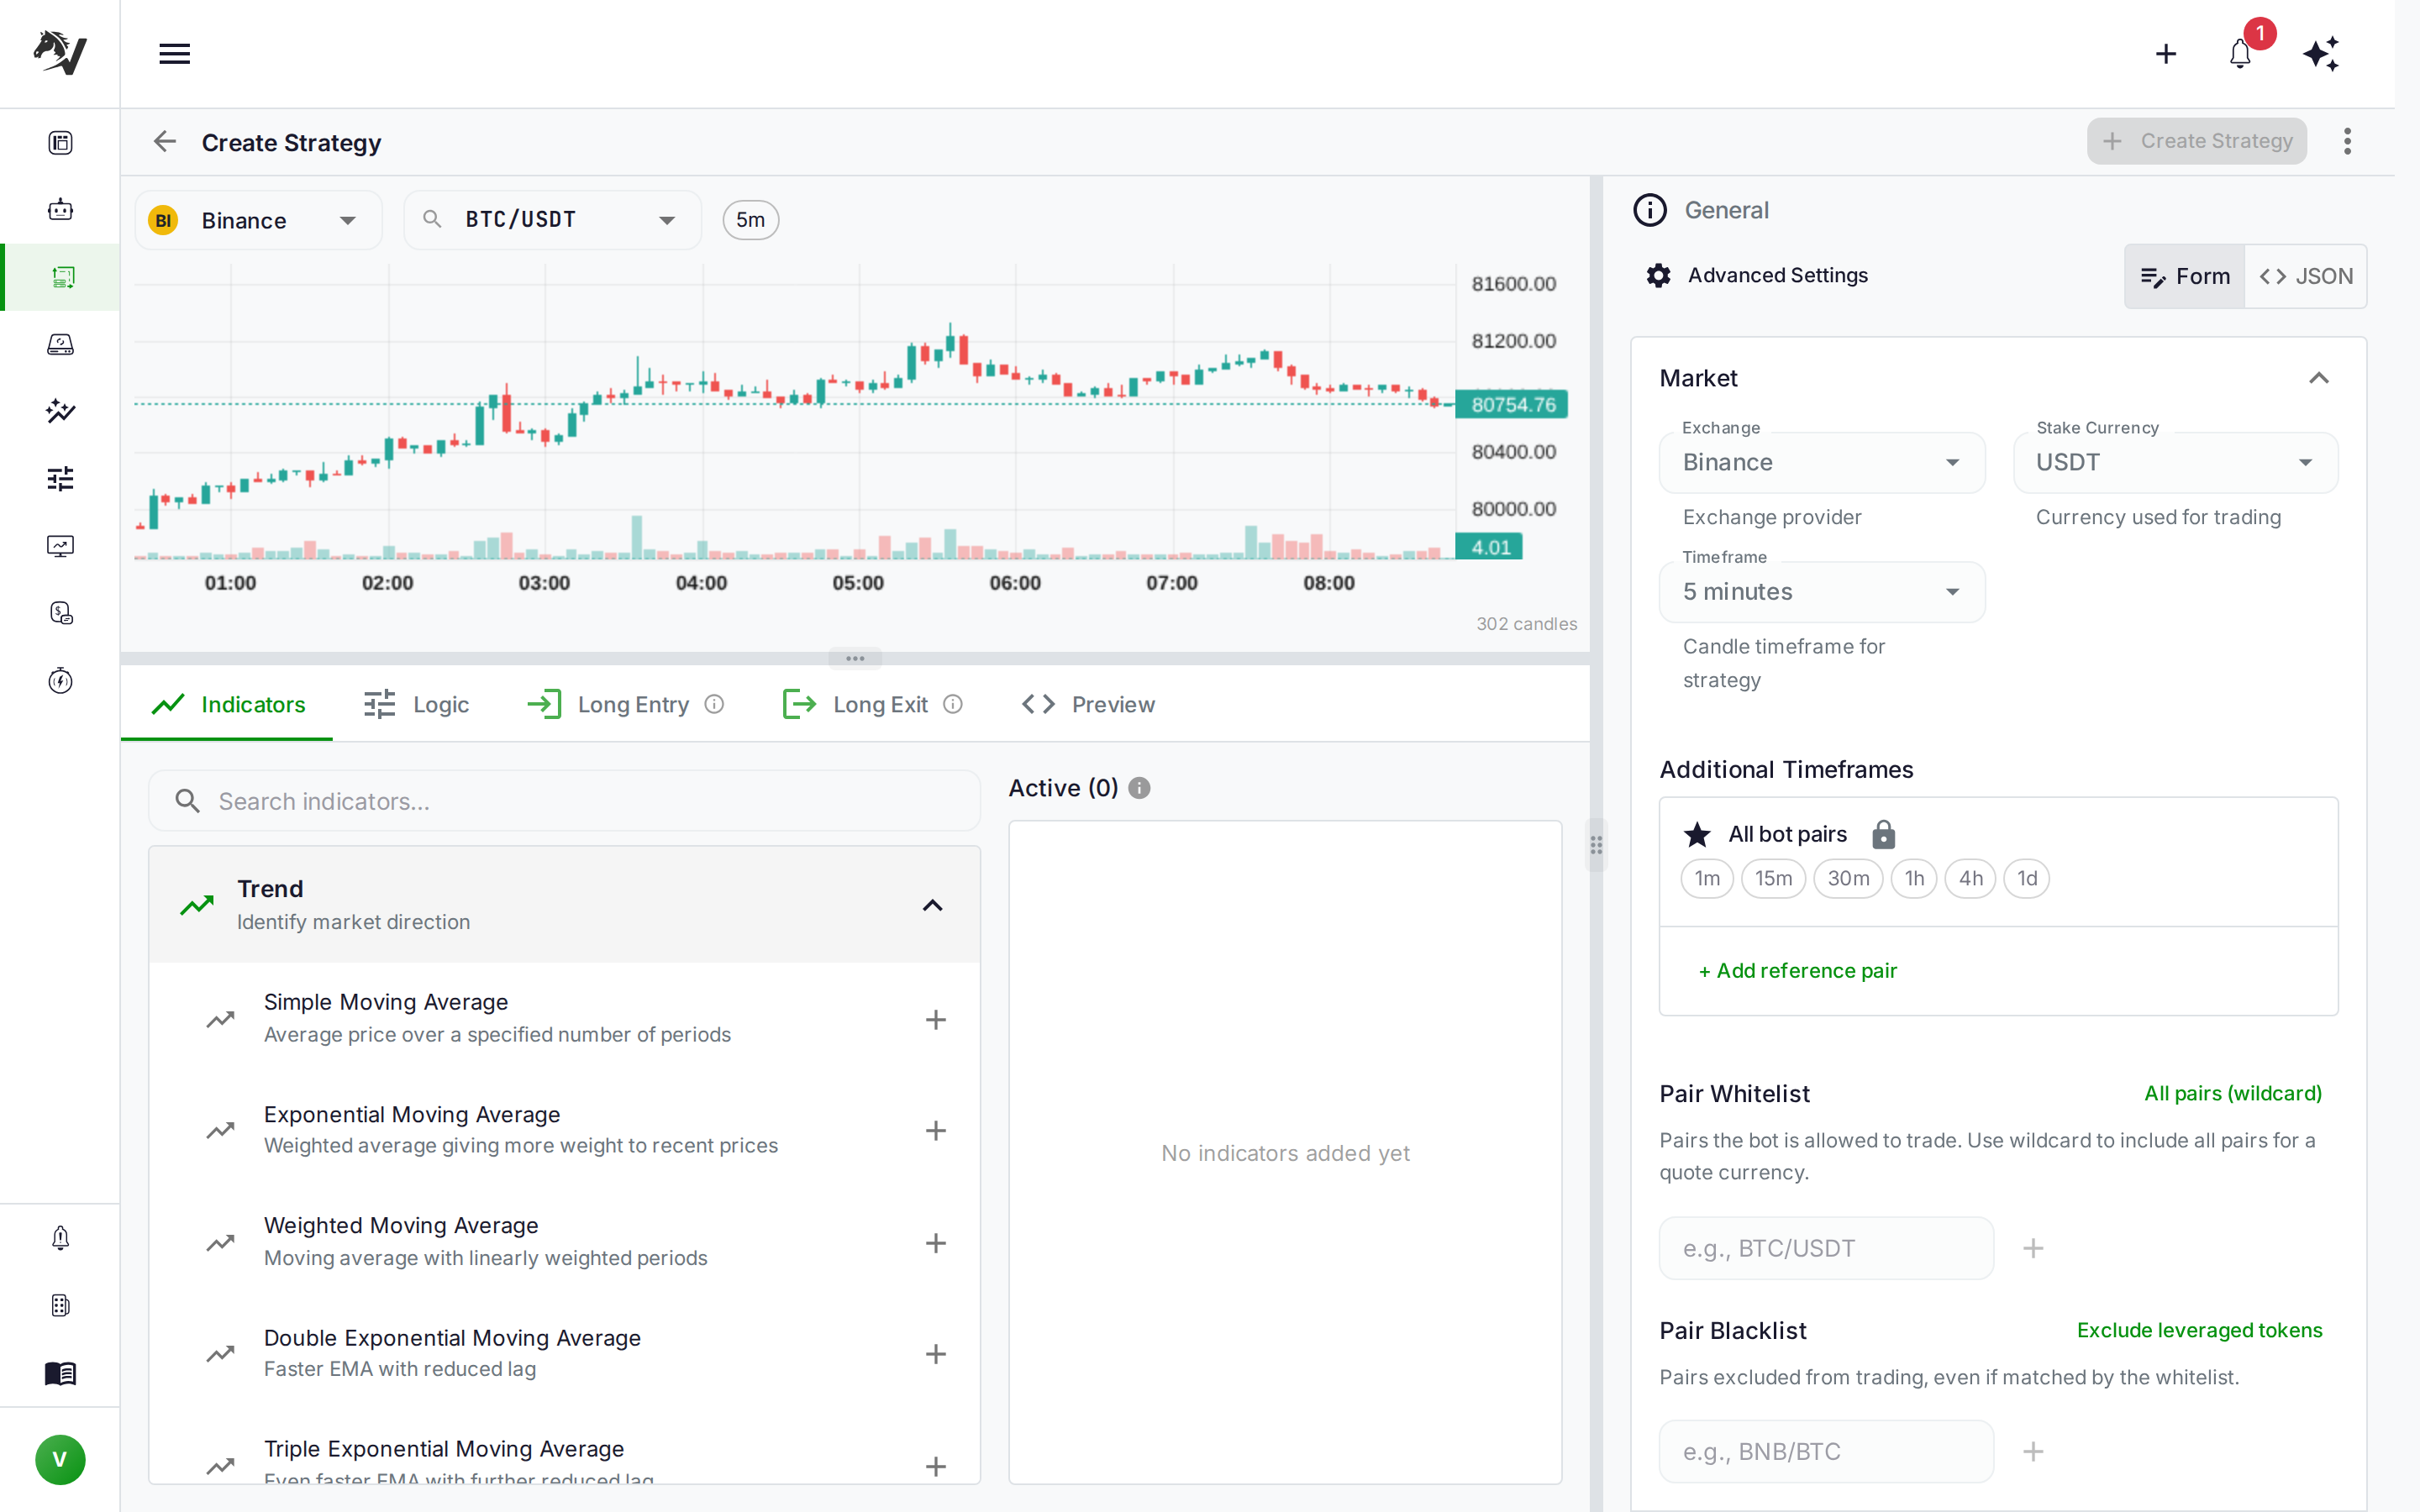Switch to the Long Exit tab
The image size is (2420, 1512).
point(872,704)
